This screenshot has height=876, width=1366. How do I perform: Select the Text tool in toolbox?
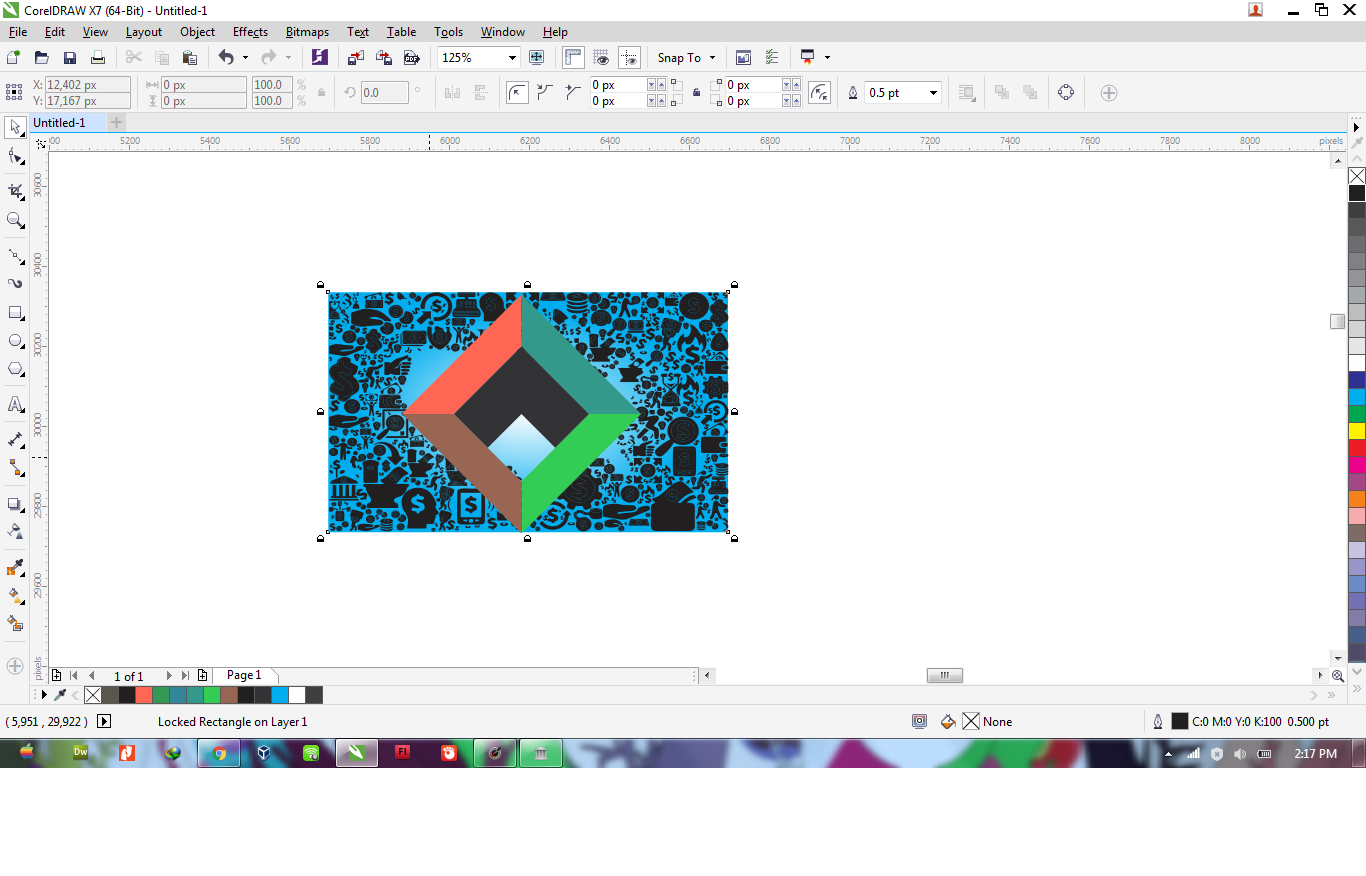[x=15, y=404]
